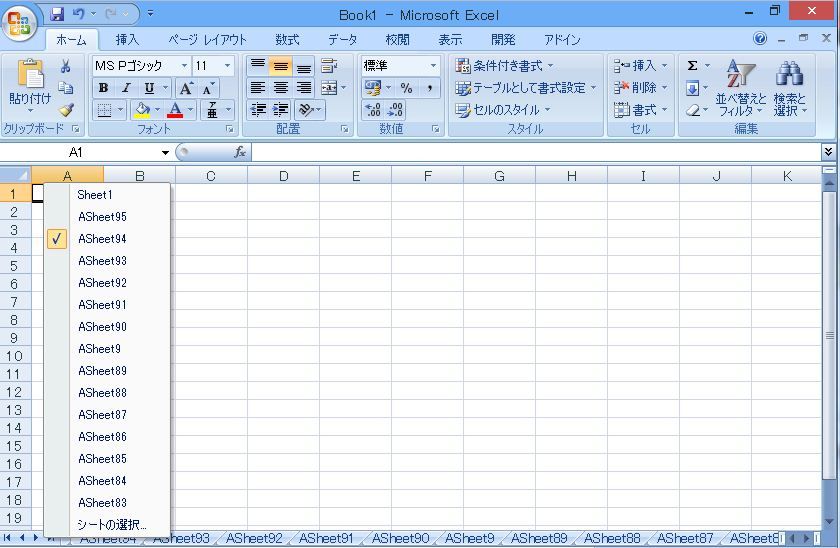Toggle Italic formatting

126,88
